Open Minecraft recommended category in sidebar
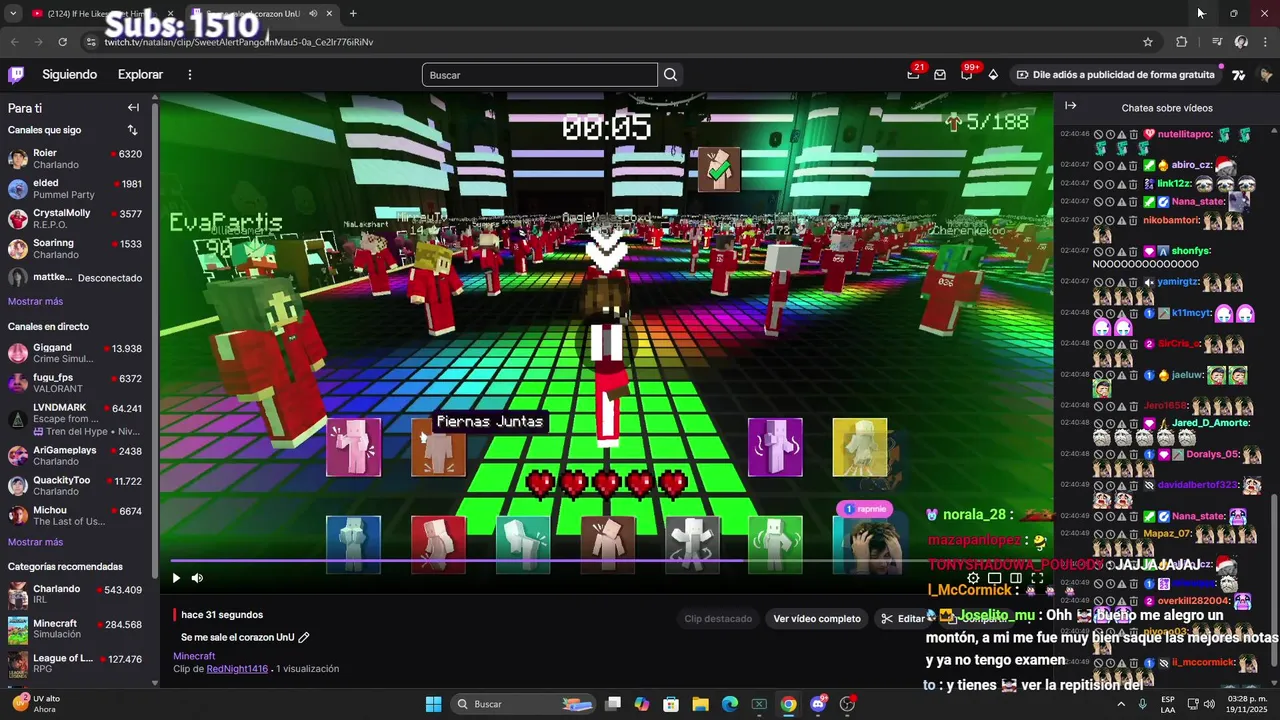Image resolution: width=1280 pixels, height=720 pixels. click(76, 630)
